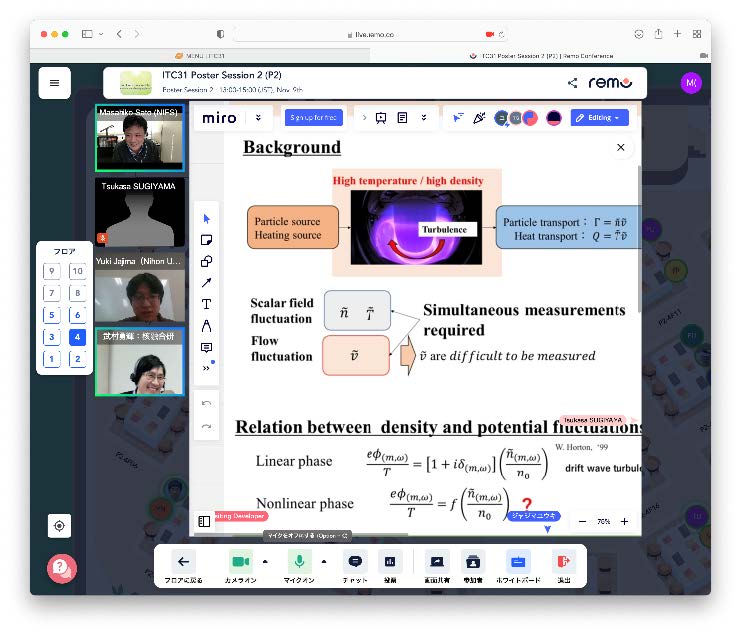Go to floor 3
This screenshot has width=741, height=635.
(x=52, y=337)
